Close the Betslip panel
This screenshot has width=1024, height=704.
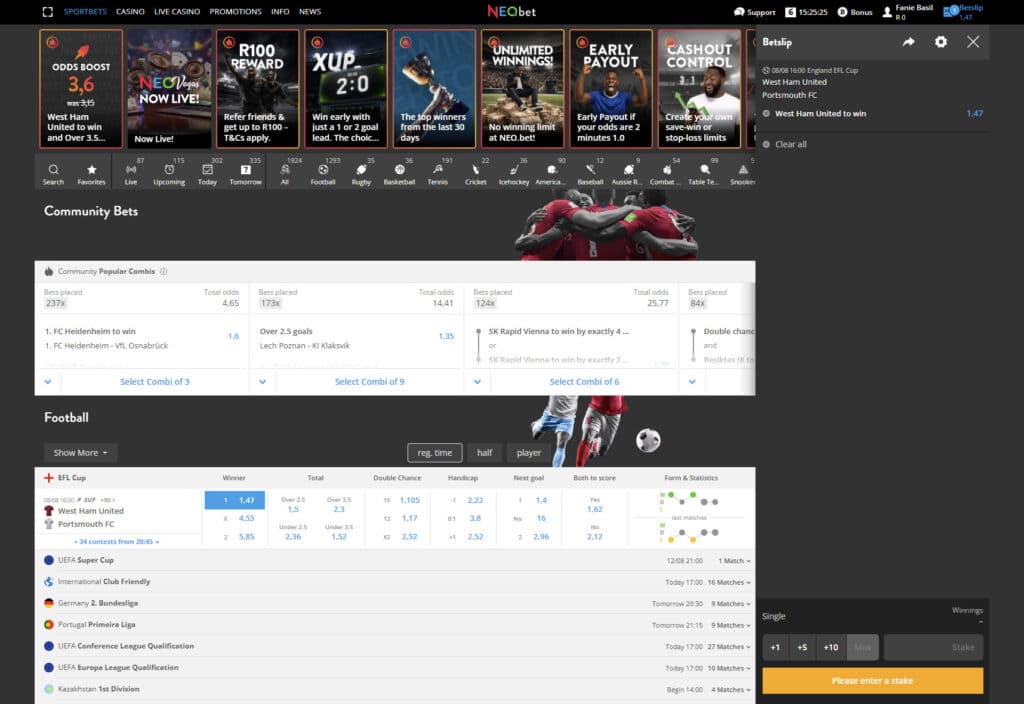tap(973, 42)
